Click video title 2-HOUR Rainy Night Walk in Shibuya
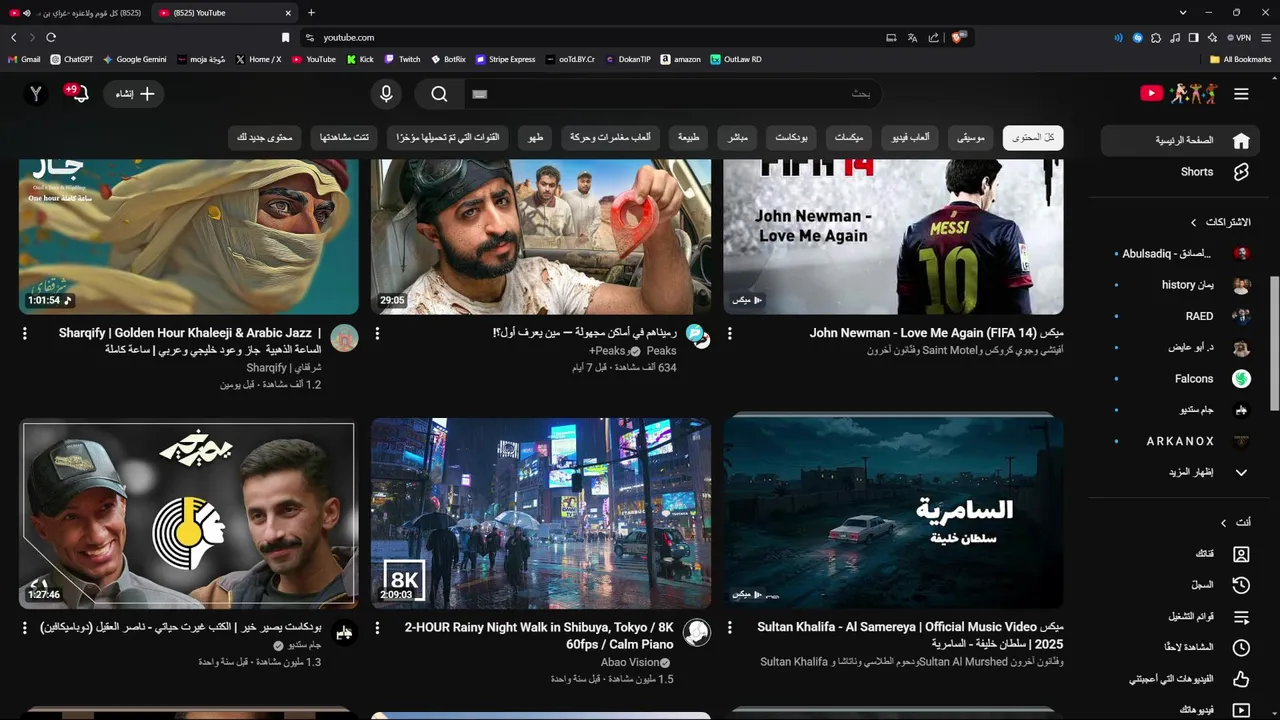 point(539,636)
